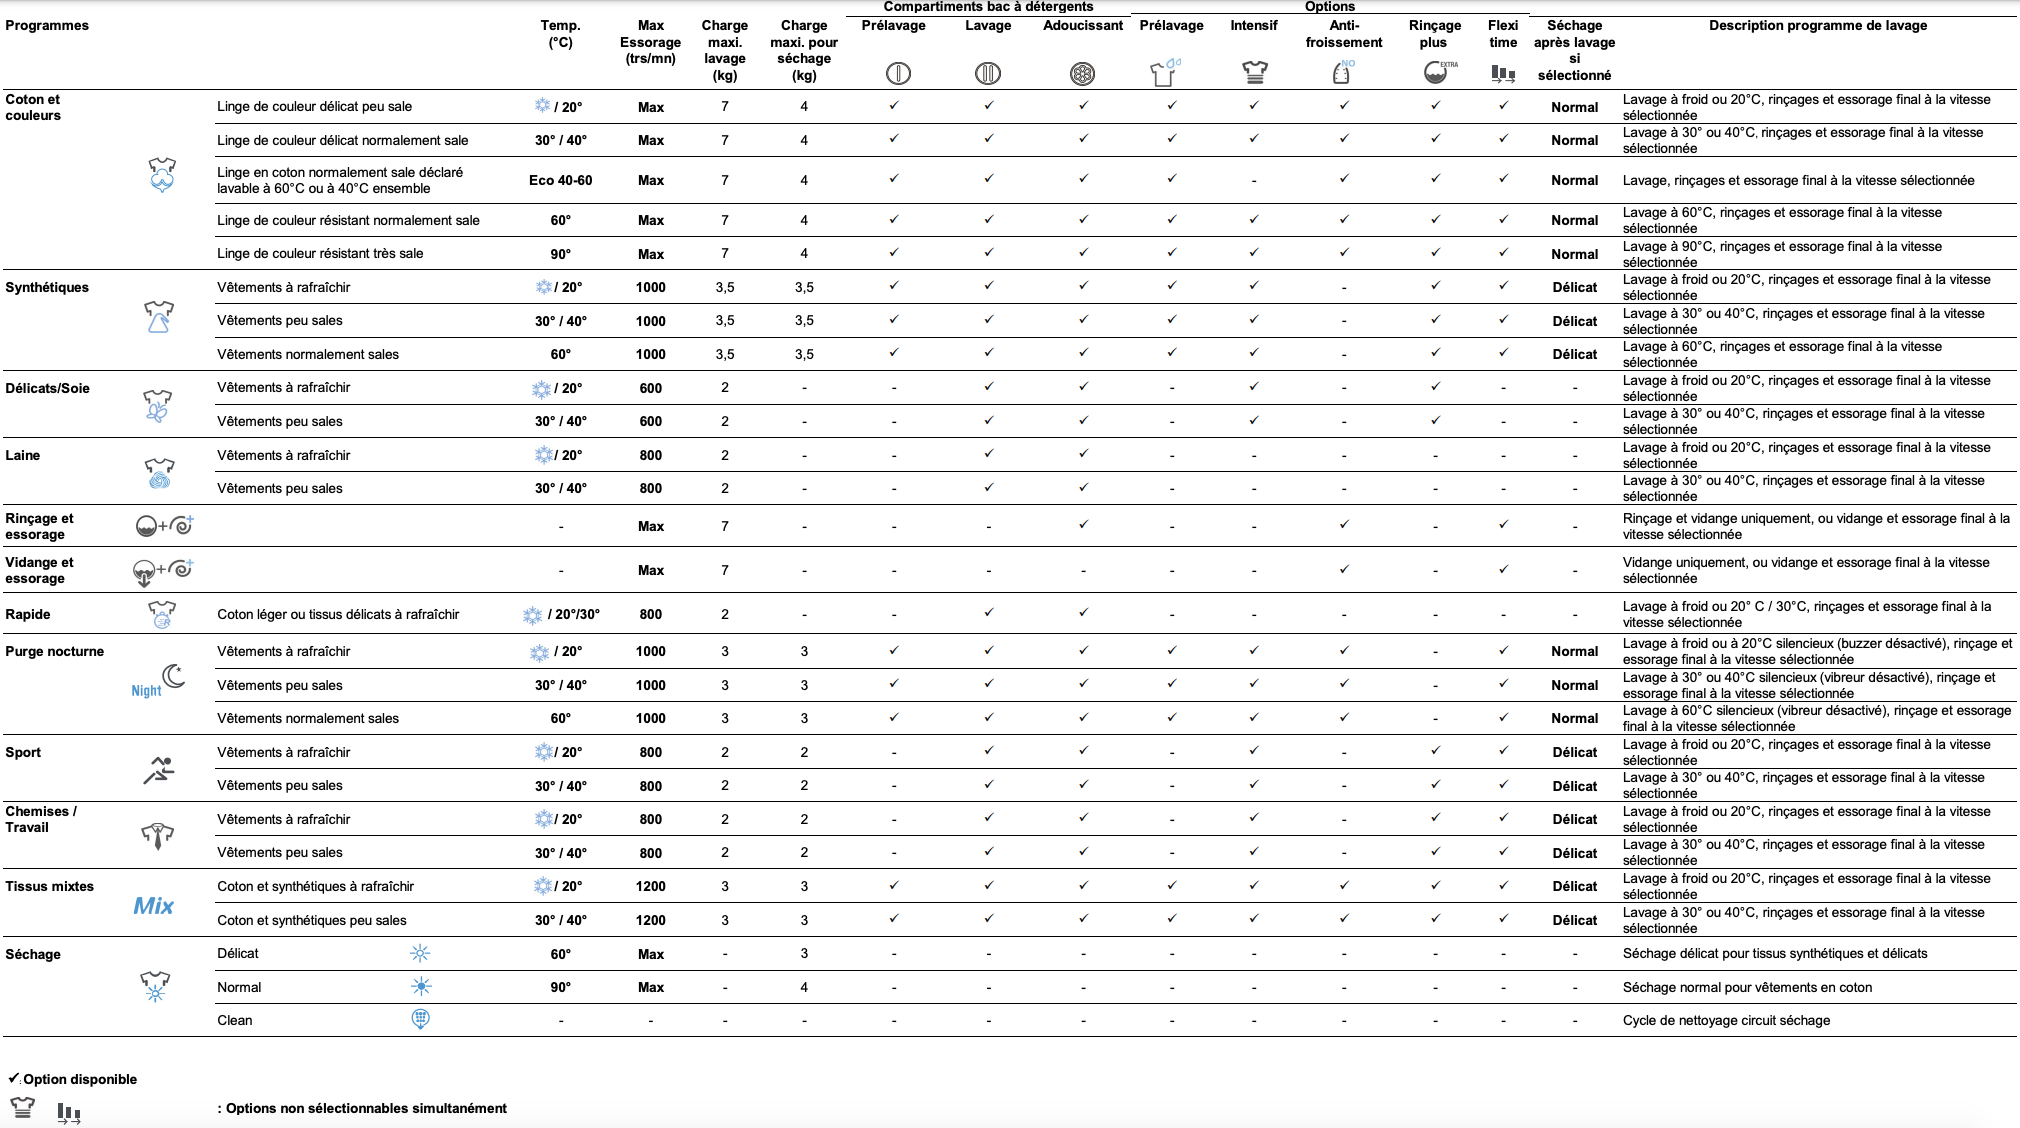The height and width of the screenshot is (1128, 2020).
Task: Click the Chemises shirt-and-tie icon
Action: [157, 836]
